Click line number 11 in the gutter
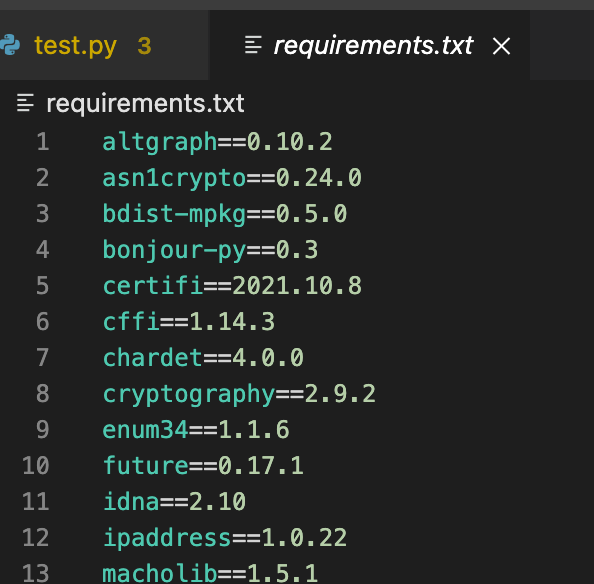The height and width of the screenshot is (584, 594). pyautogui.click(x=36, y=501)
